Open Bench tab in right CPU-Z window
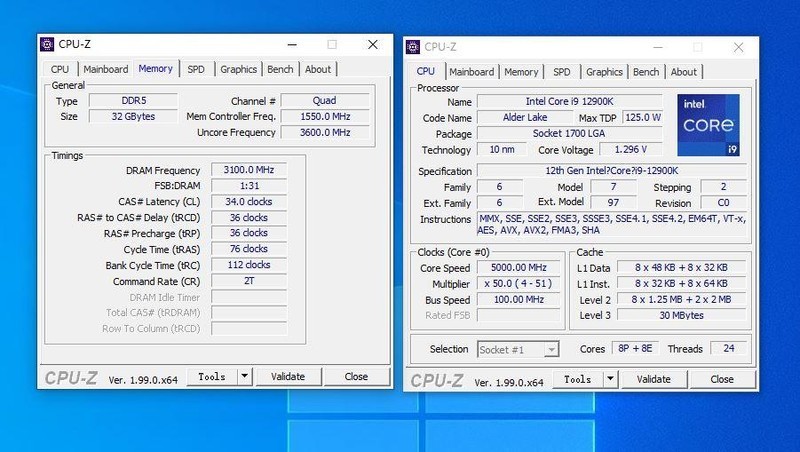 coord(646,72)
